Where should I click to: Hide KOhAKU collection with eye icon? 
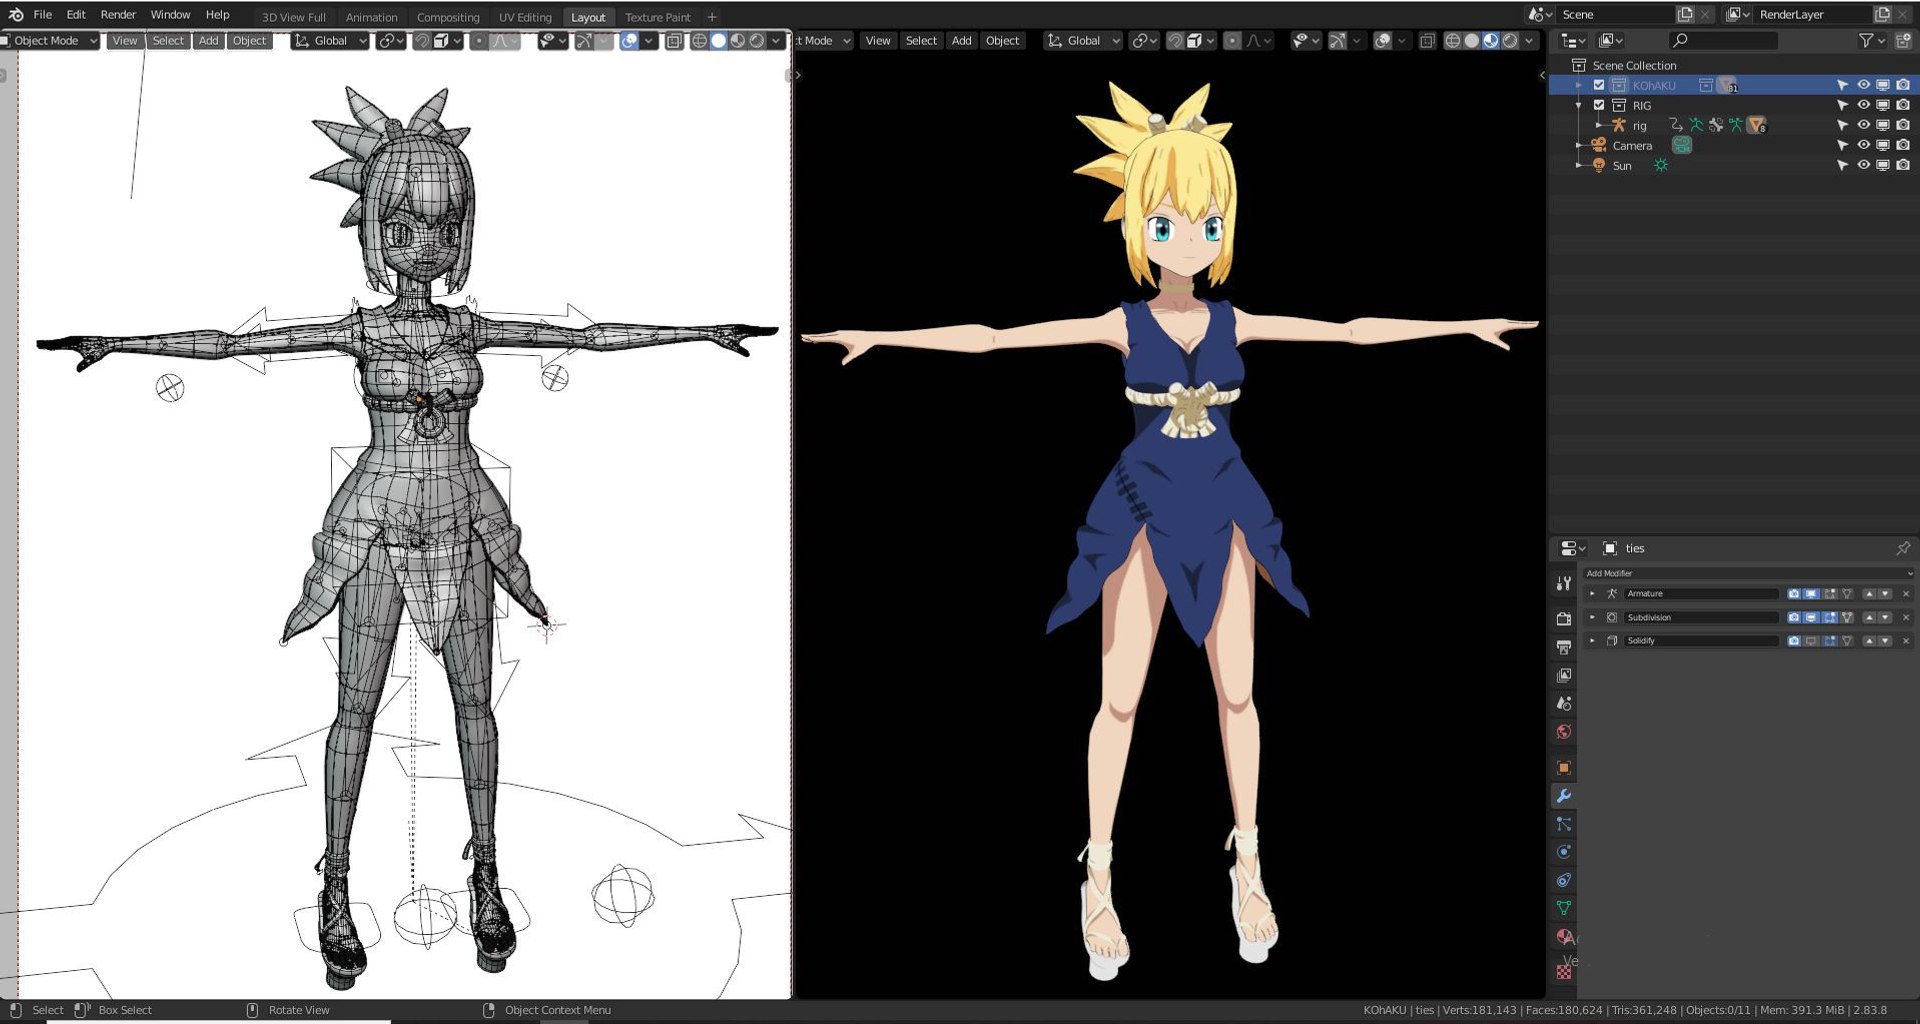coord(1863,85)
